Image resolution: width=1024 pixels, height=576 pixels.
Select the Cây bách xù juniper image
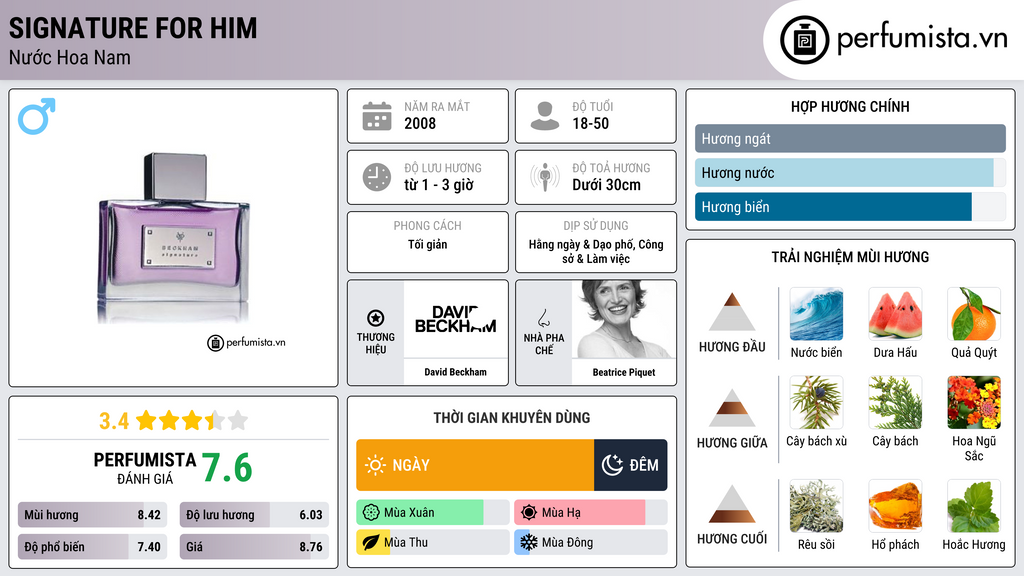pyautogui.click(x=816, y=402)
